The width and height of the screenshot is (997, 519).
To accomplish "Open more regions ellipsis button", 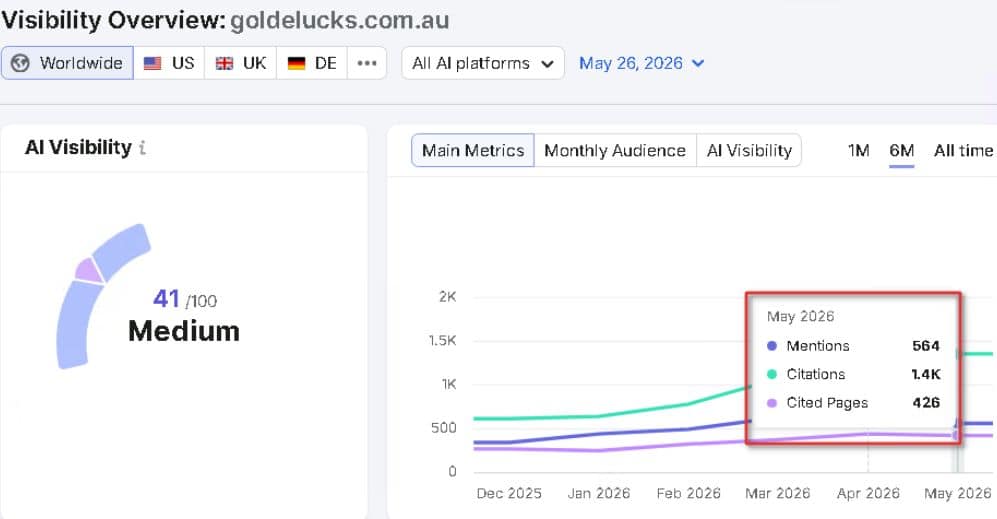I will point(367,63).
